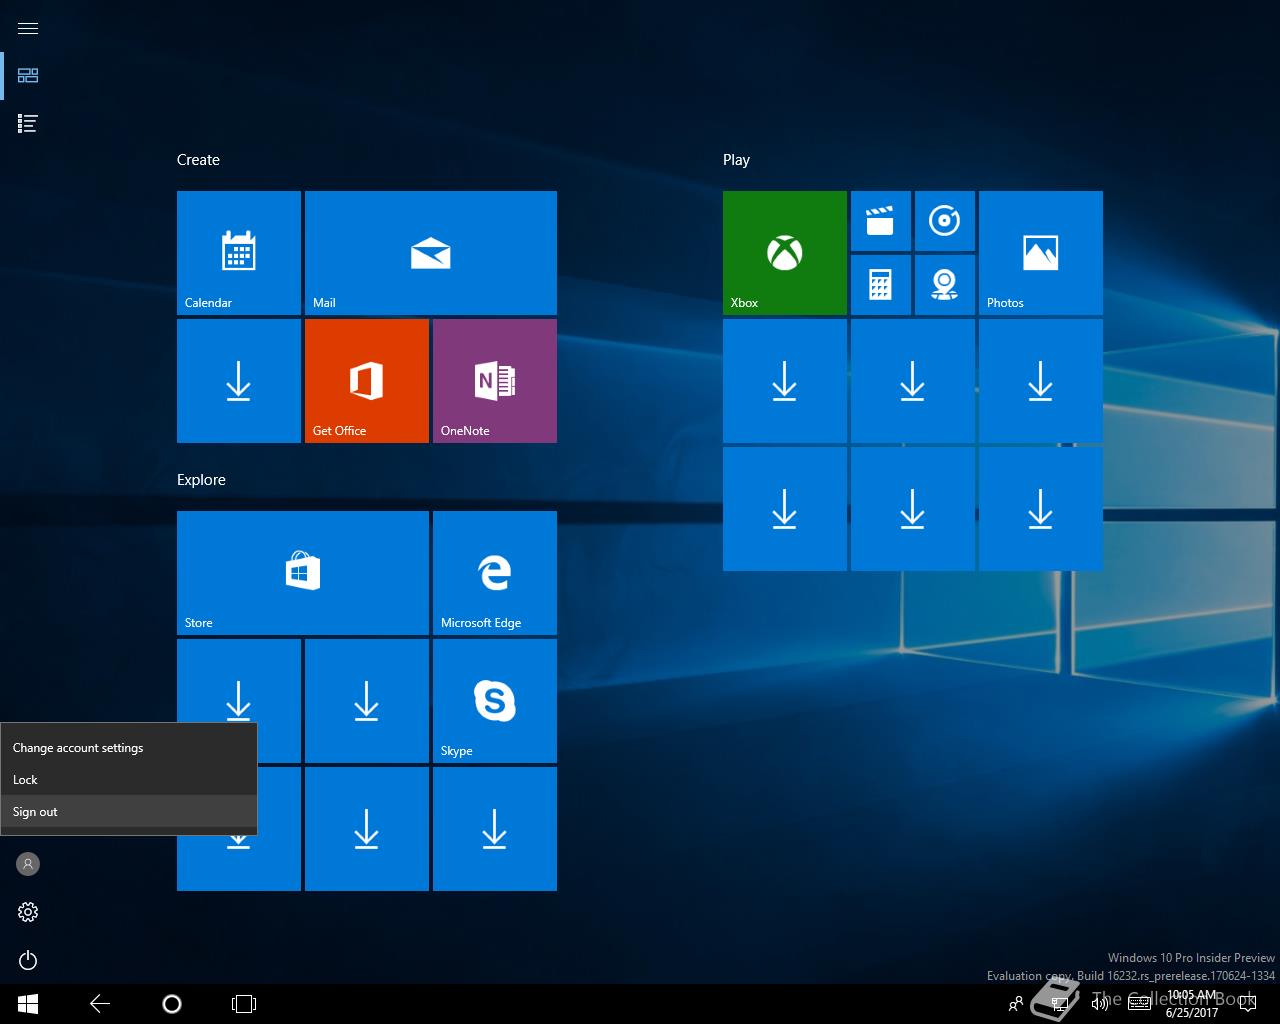The image size is (1280, 1024).
Task: Open the green Xbox tile
Action: [x=785, y=253]
